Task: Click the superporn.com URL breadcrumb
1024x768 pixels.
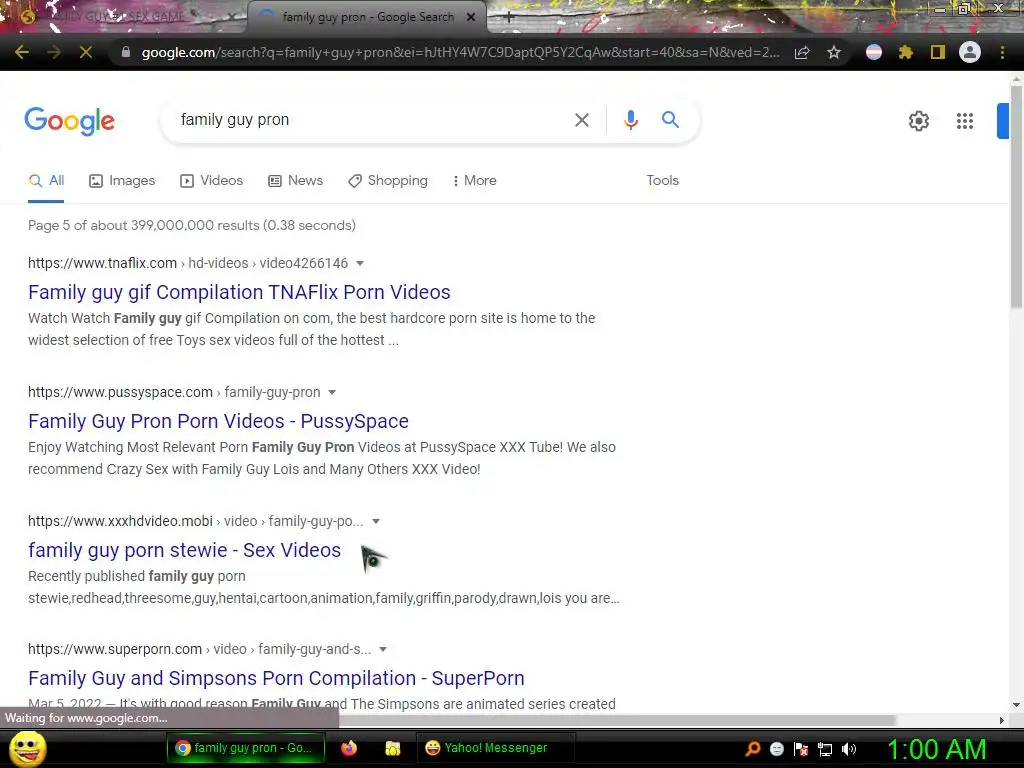Action: pyautogui.click(x=200, y=649)
